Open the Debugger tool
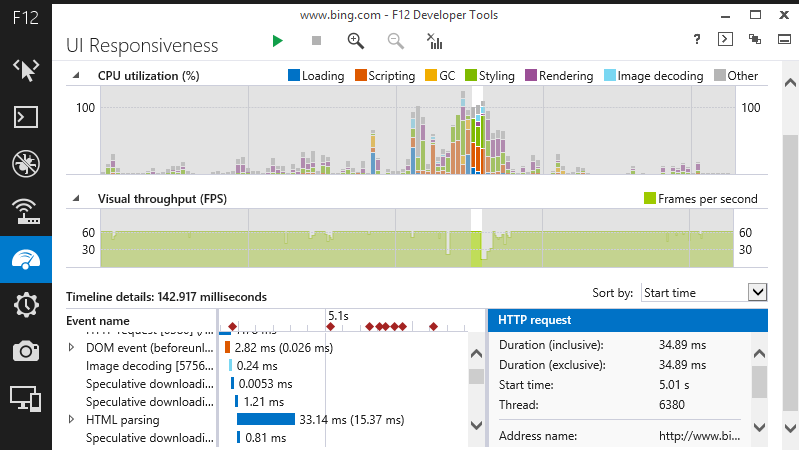Image resolution: width=799 pixels, height=450 pixels. (x=25, y=164)
